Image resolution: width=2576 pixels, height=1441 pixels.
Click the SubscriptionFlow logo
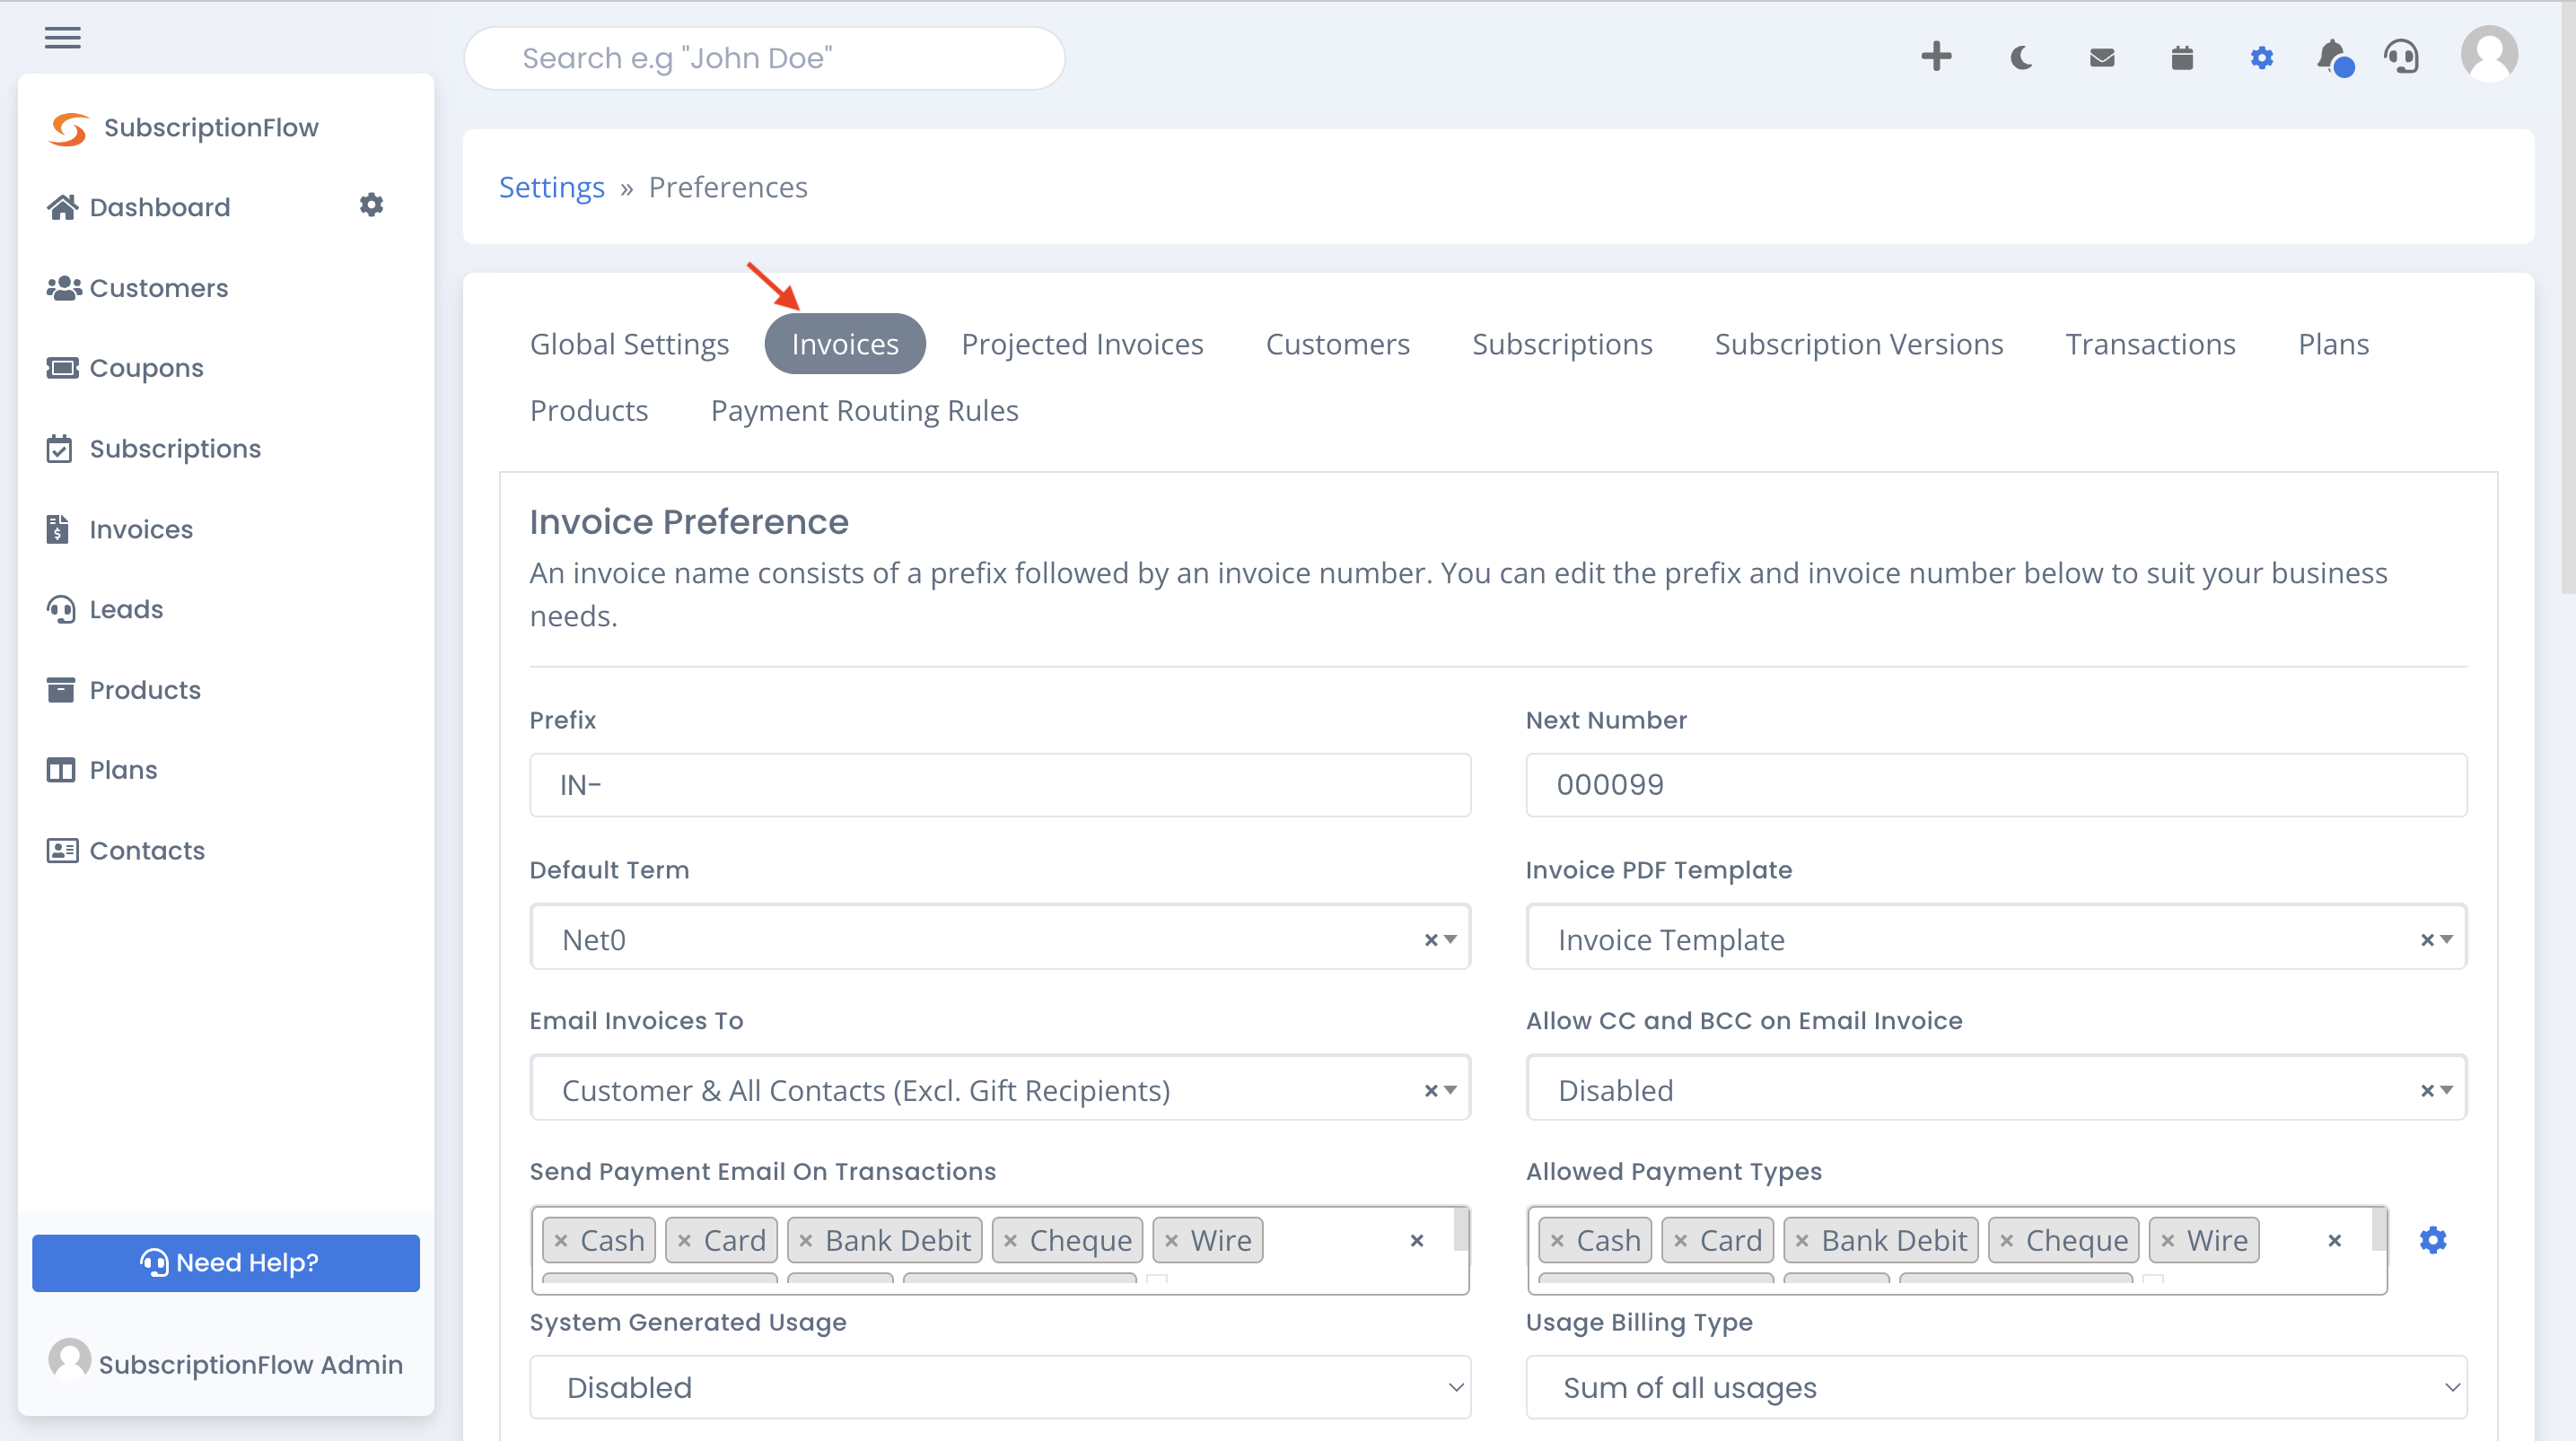pyautogui.click(x=68, y=128)
